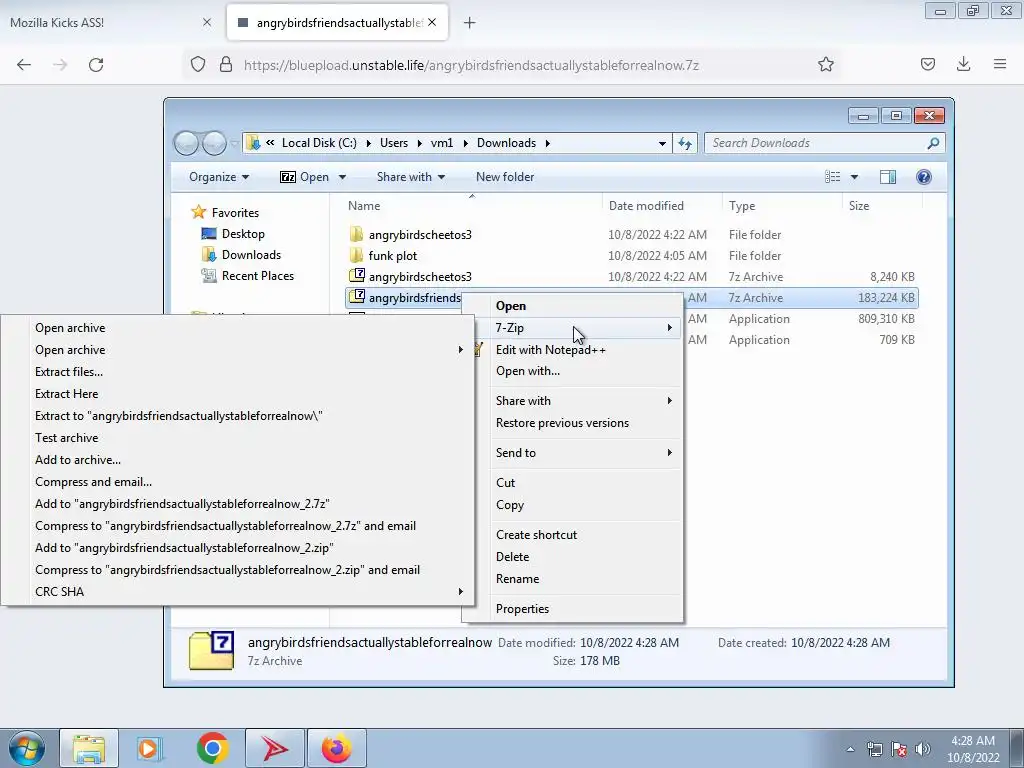Screen dimensions: 1024x768
Task: Click the padlock site security icon
Action: click(226, 65)
